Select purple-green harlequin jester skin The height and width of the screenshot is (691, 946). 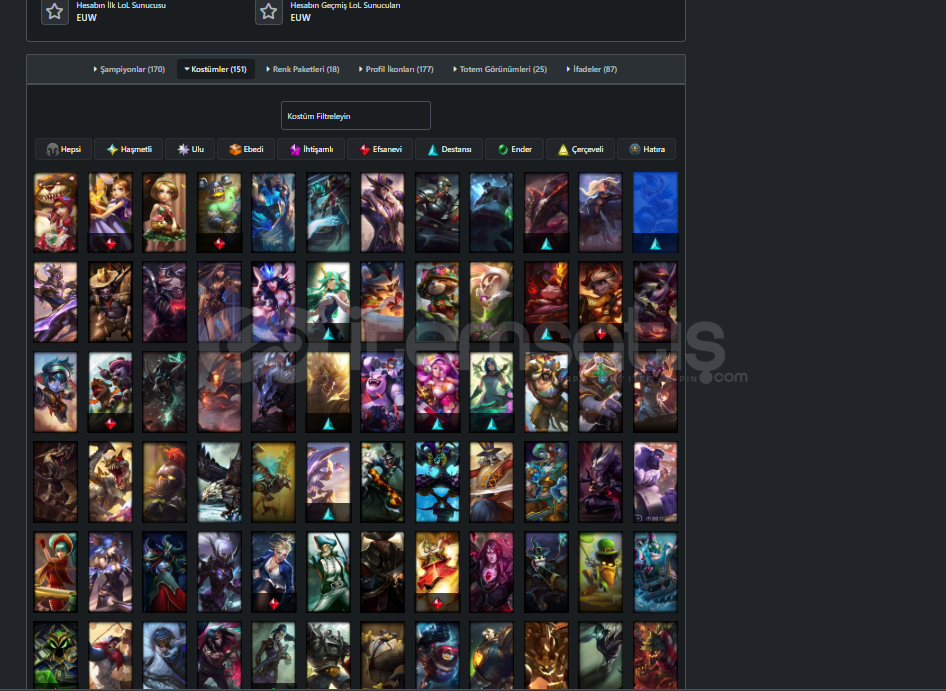437,482
